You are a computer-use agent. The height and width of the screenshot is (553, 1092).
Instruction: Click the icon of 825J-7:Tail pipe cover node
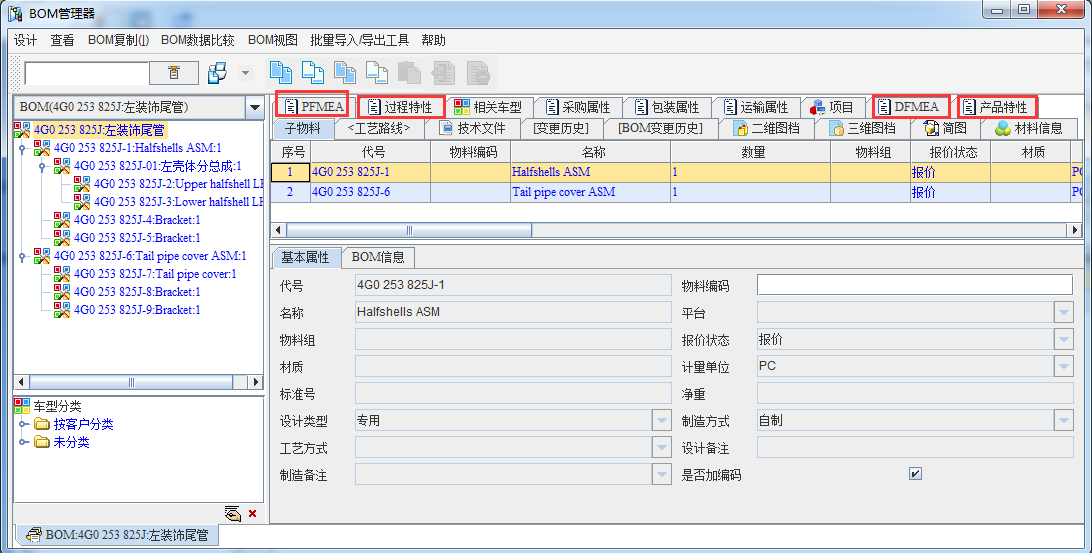tap(62, 274)
